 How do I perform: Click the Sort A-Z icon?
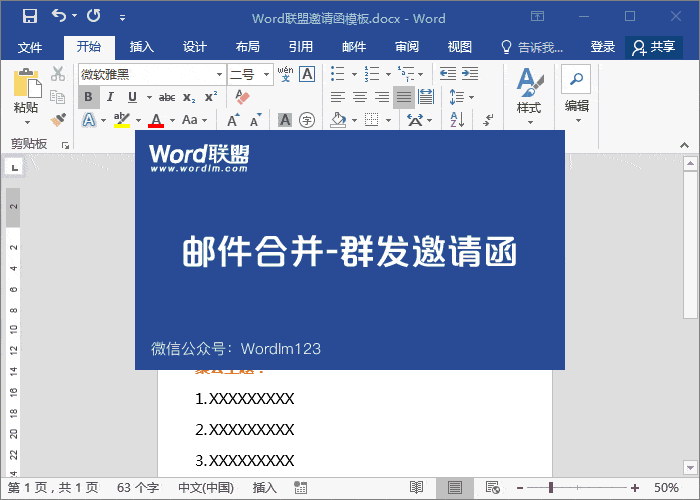click(x=457, y=120)
